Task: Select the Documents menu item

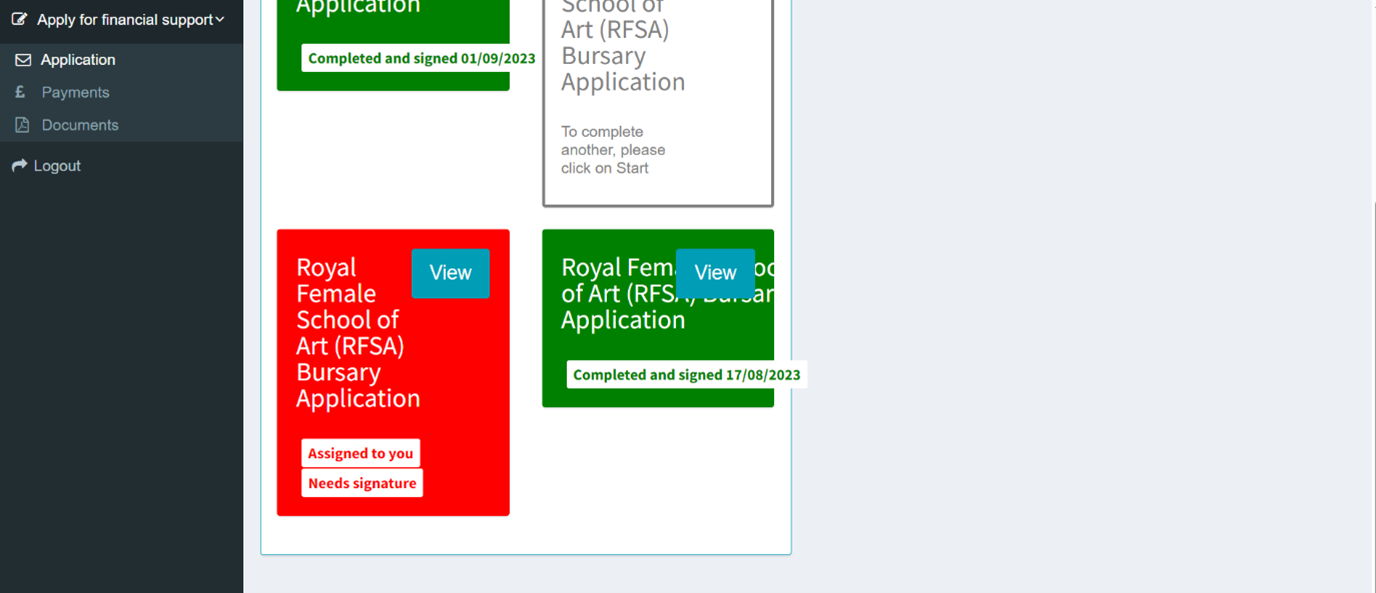Action: tap(80, 125)
